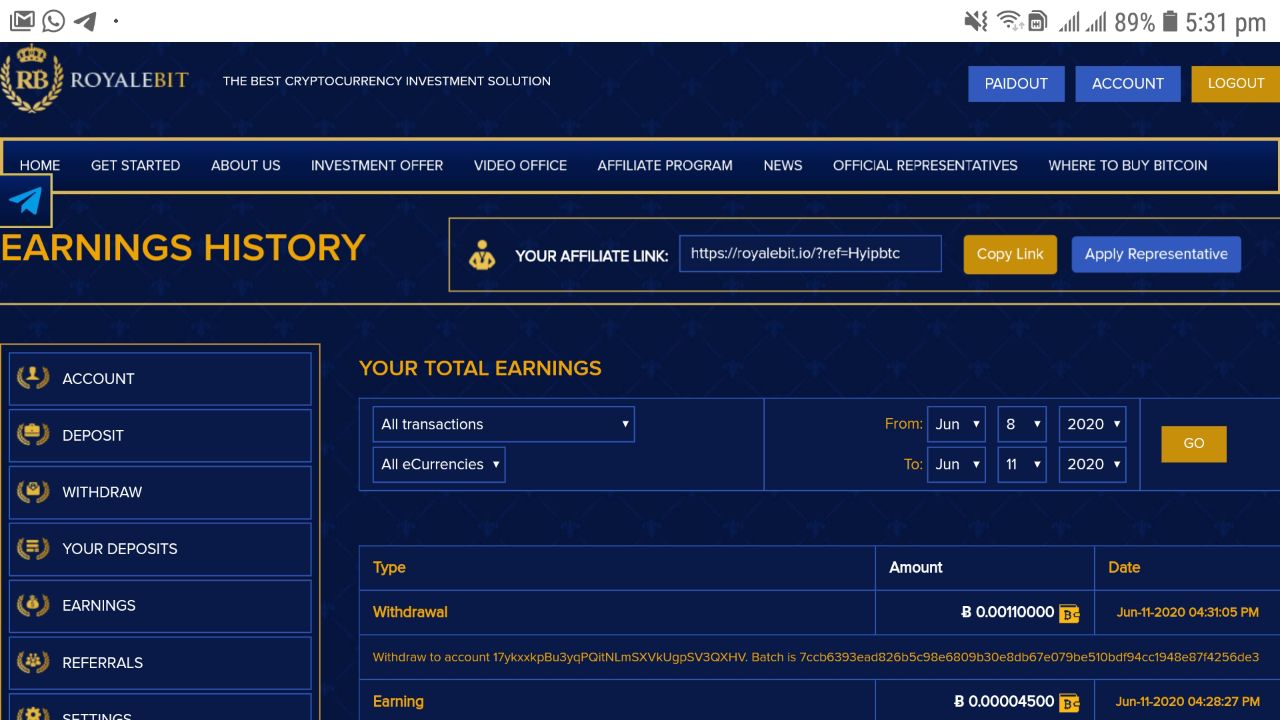The width and height of the screenshot is (1280, 720).
Task: Open INVESTMENT OFFER menu item
Action: (377, 165)
